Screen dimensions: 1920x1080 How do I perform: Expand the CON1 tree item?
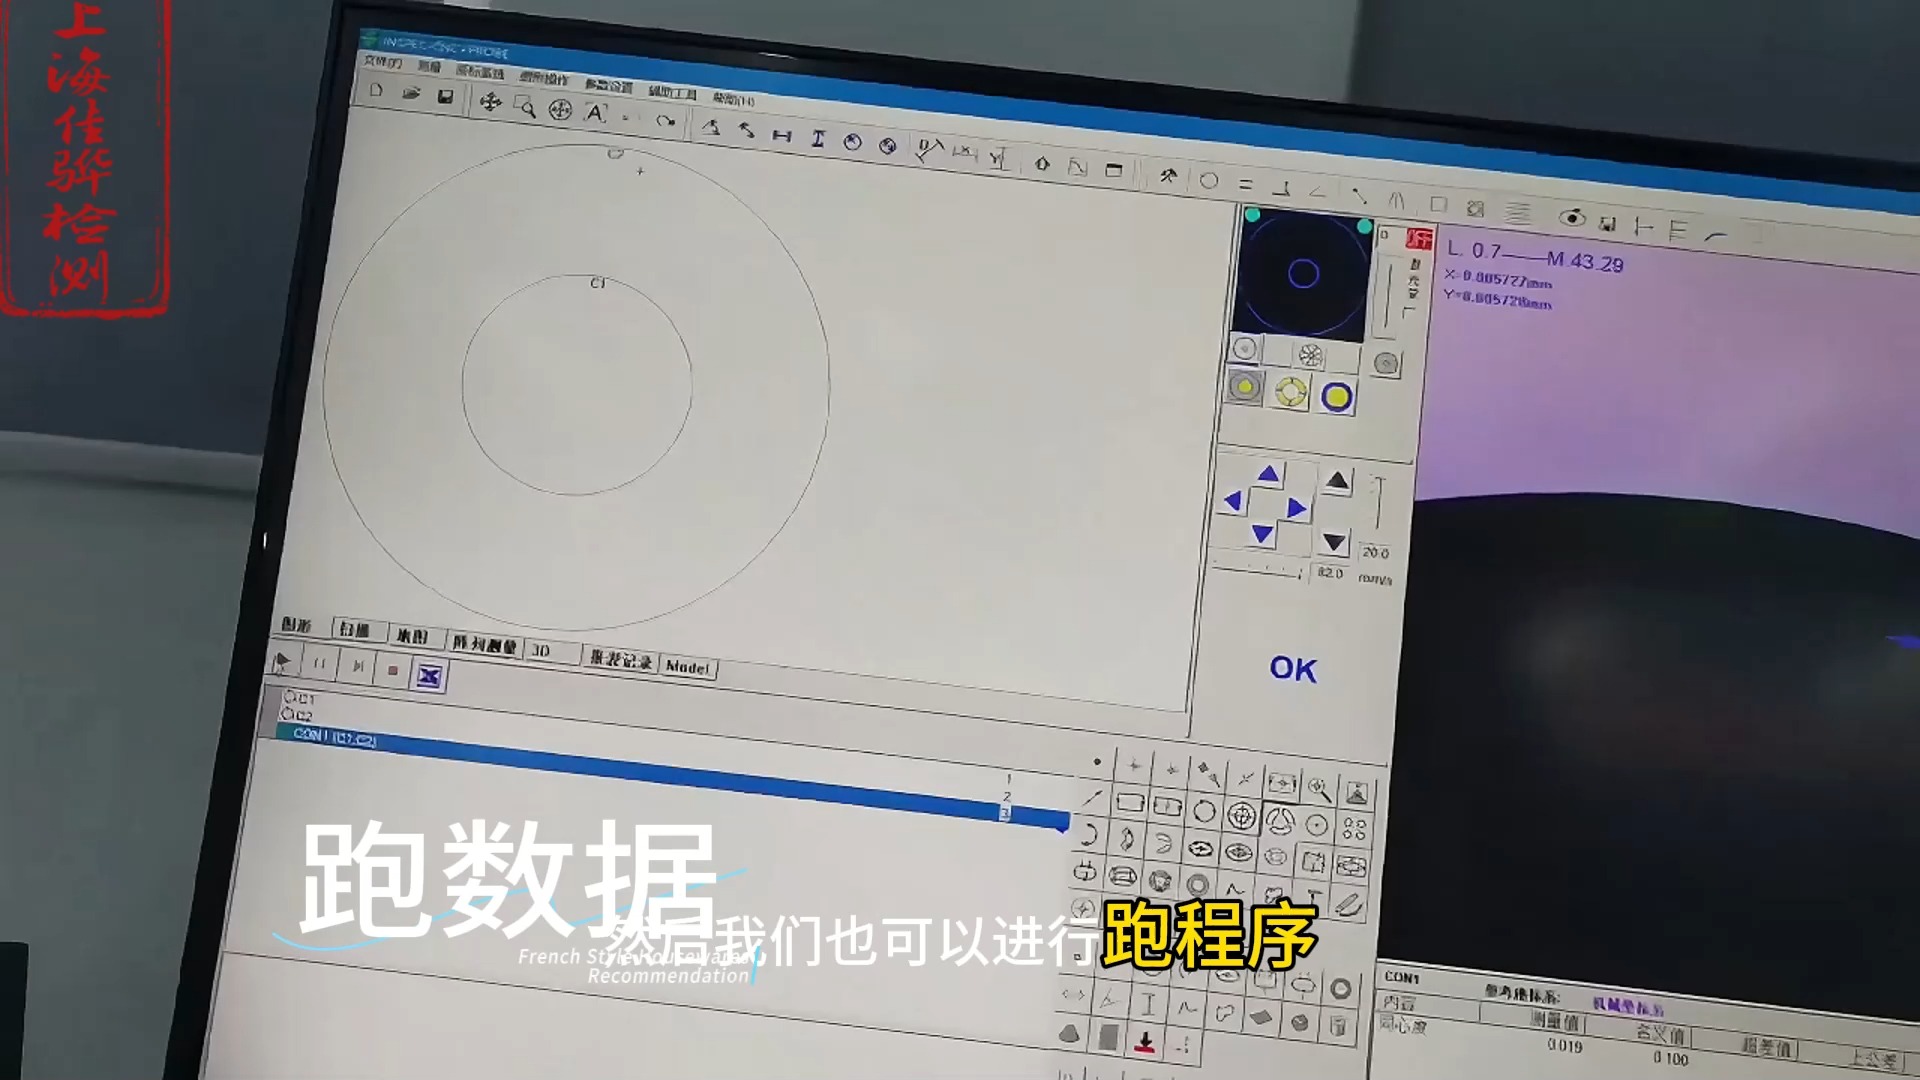282,736
